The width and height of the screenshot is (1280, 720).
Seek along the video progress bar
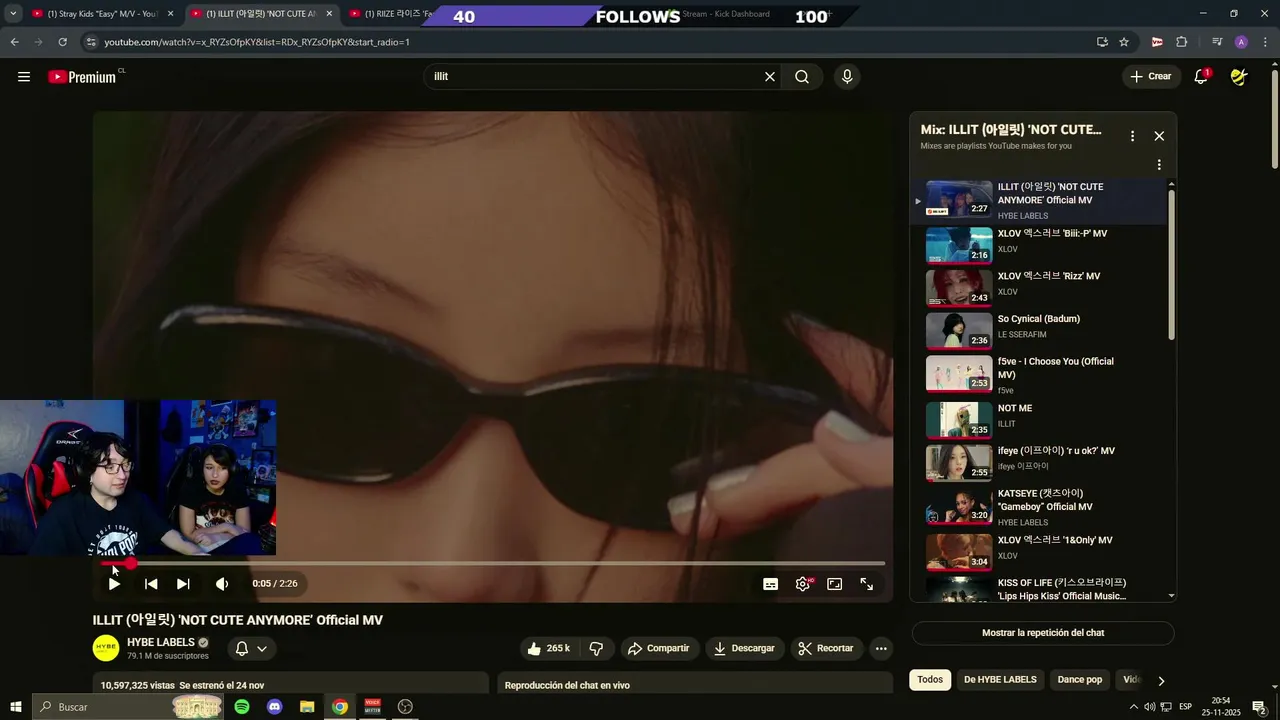pos(493,564)
